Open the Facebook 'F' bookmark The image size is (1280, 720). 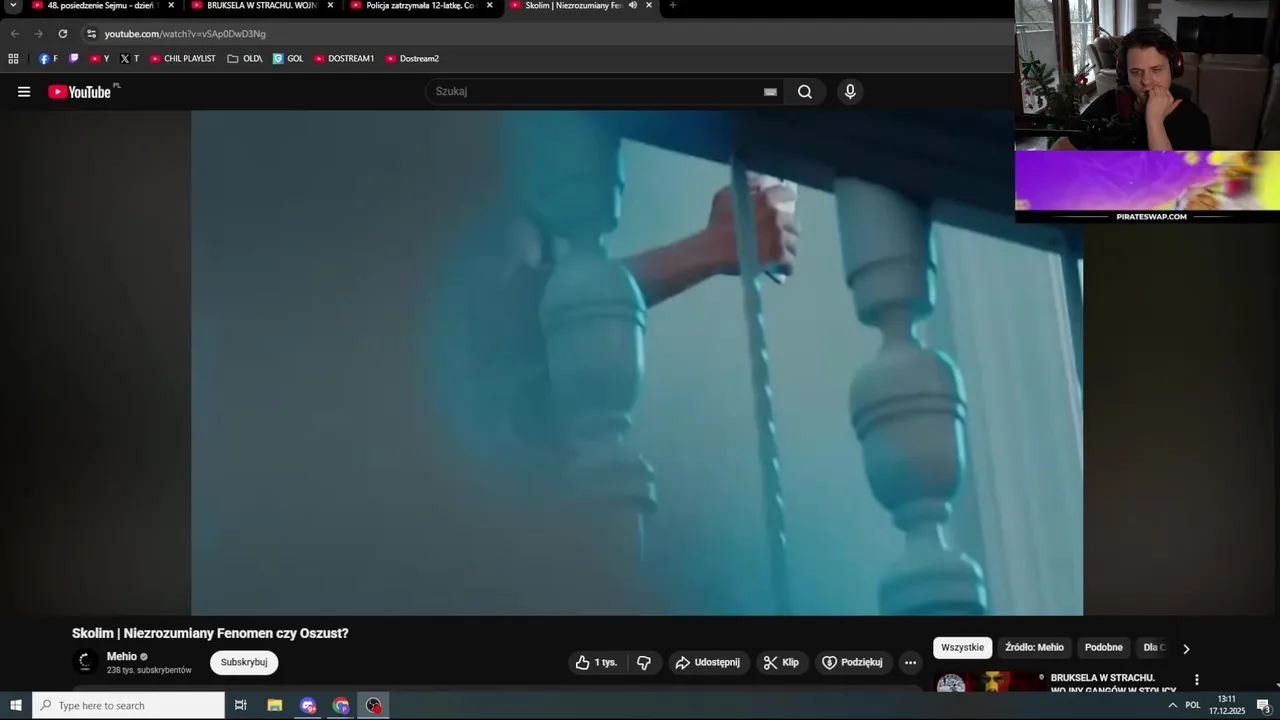[48, 59]
